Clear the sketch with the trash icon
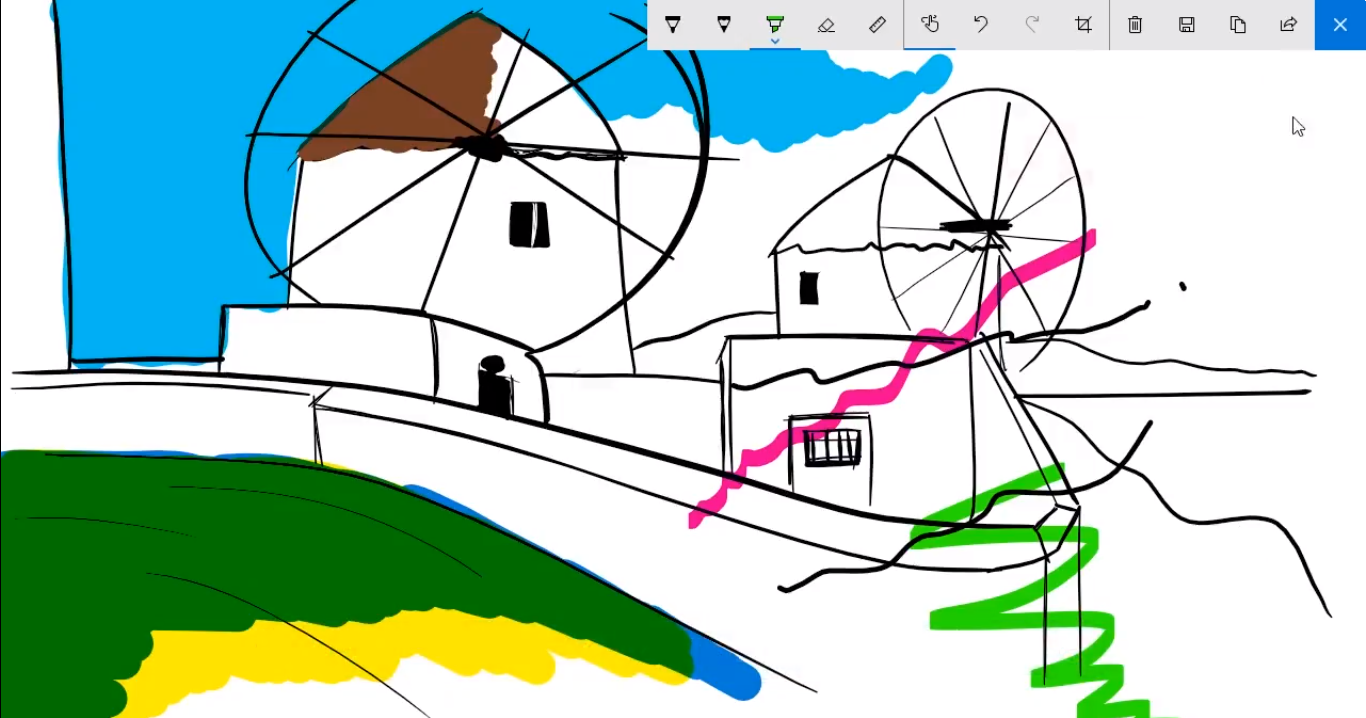 point(1135,25)
